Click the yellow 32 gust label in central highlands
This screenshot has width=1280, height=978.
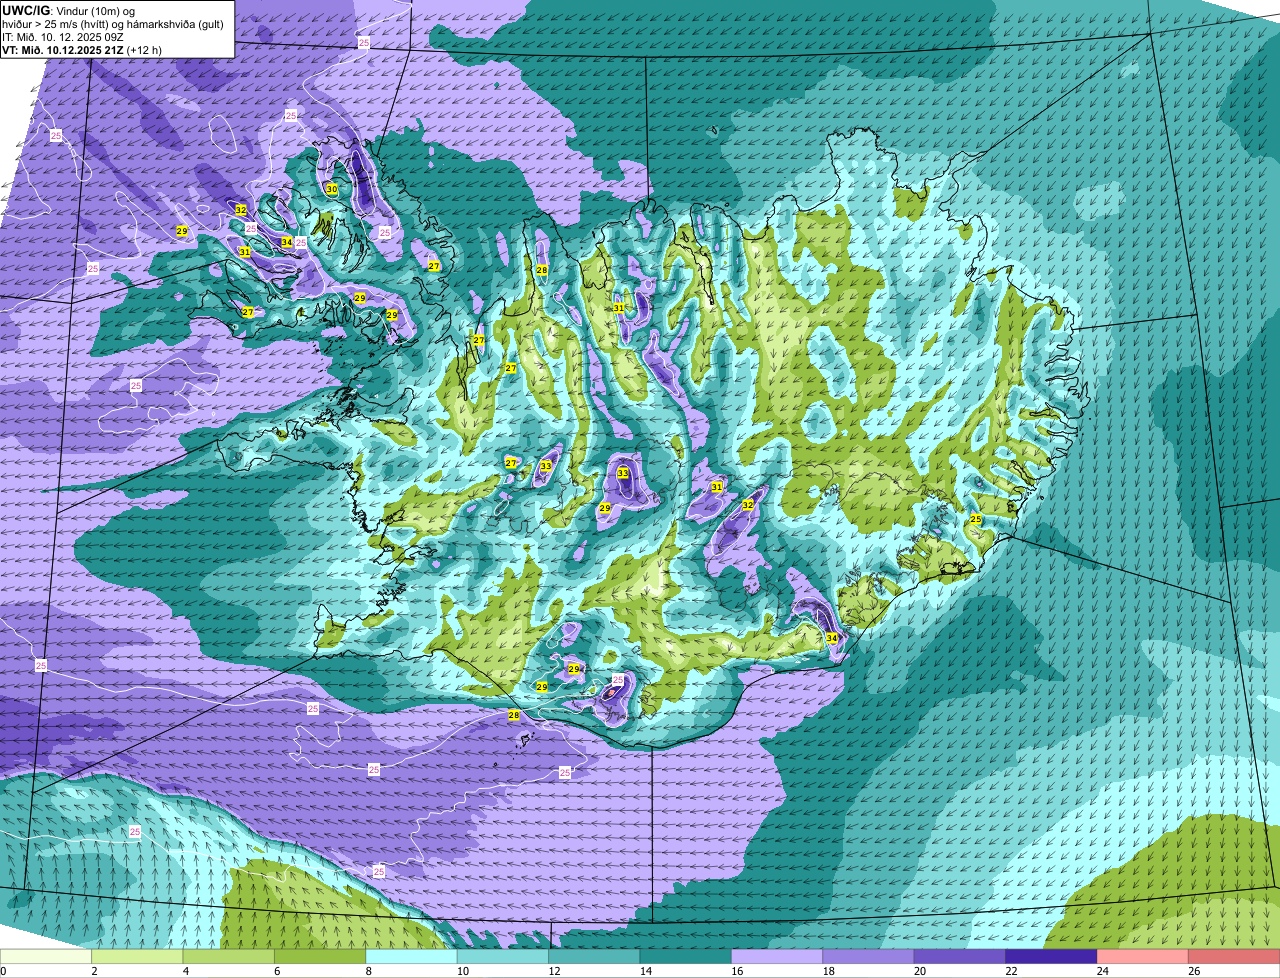(x=748, y=505)
